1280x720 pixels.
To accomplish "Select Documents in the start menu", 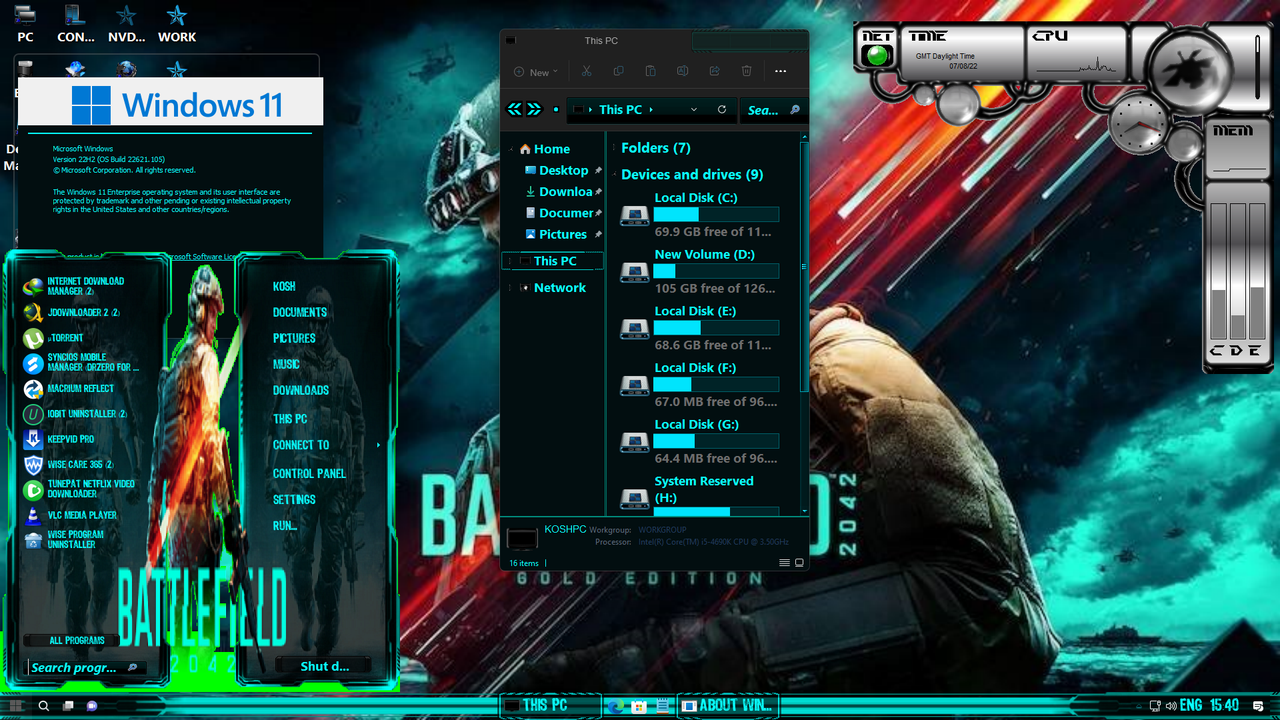I will [x=300, y=312].
